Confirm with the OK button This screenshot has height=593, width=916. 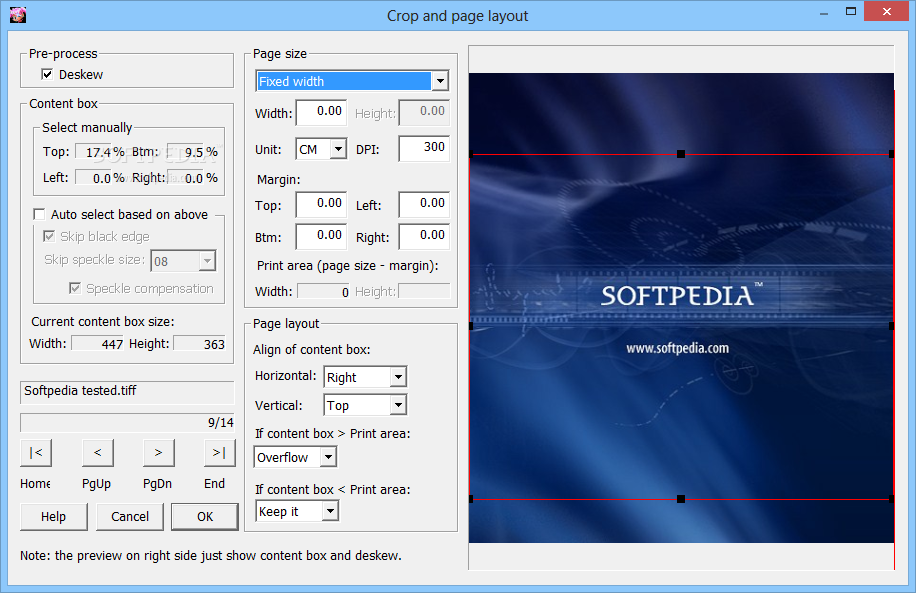tap(205, 516)
